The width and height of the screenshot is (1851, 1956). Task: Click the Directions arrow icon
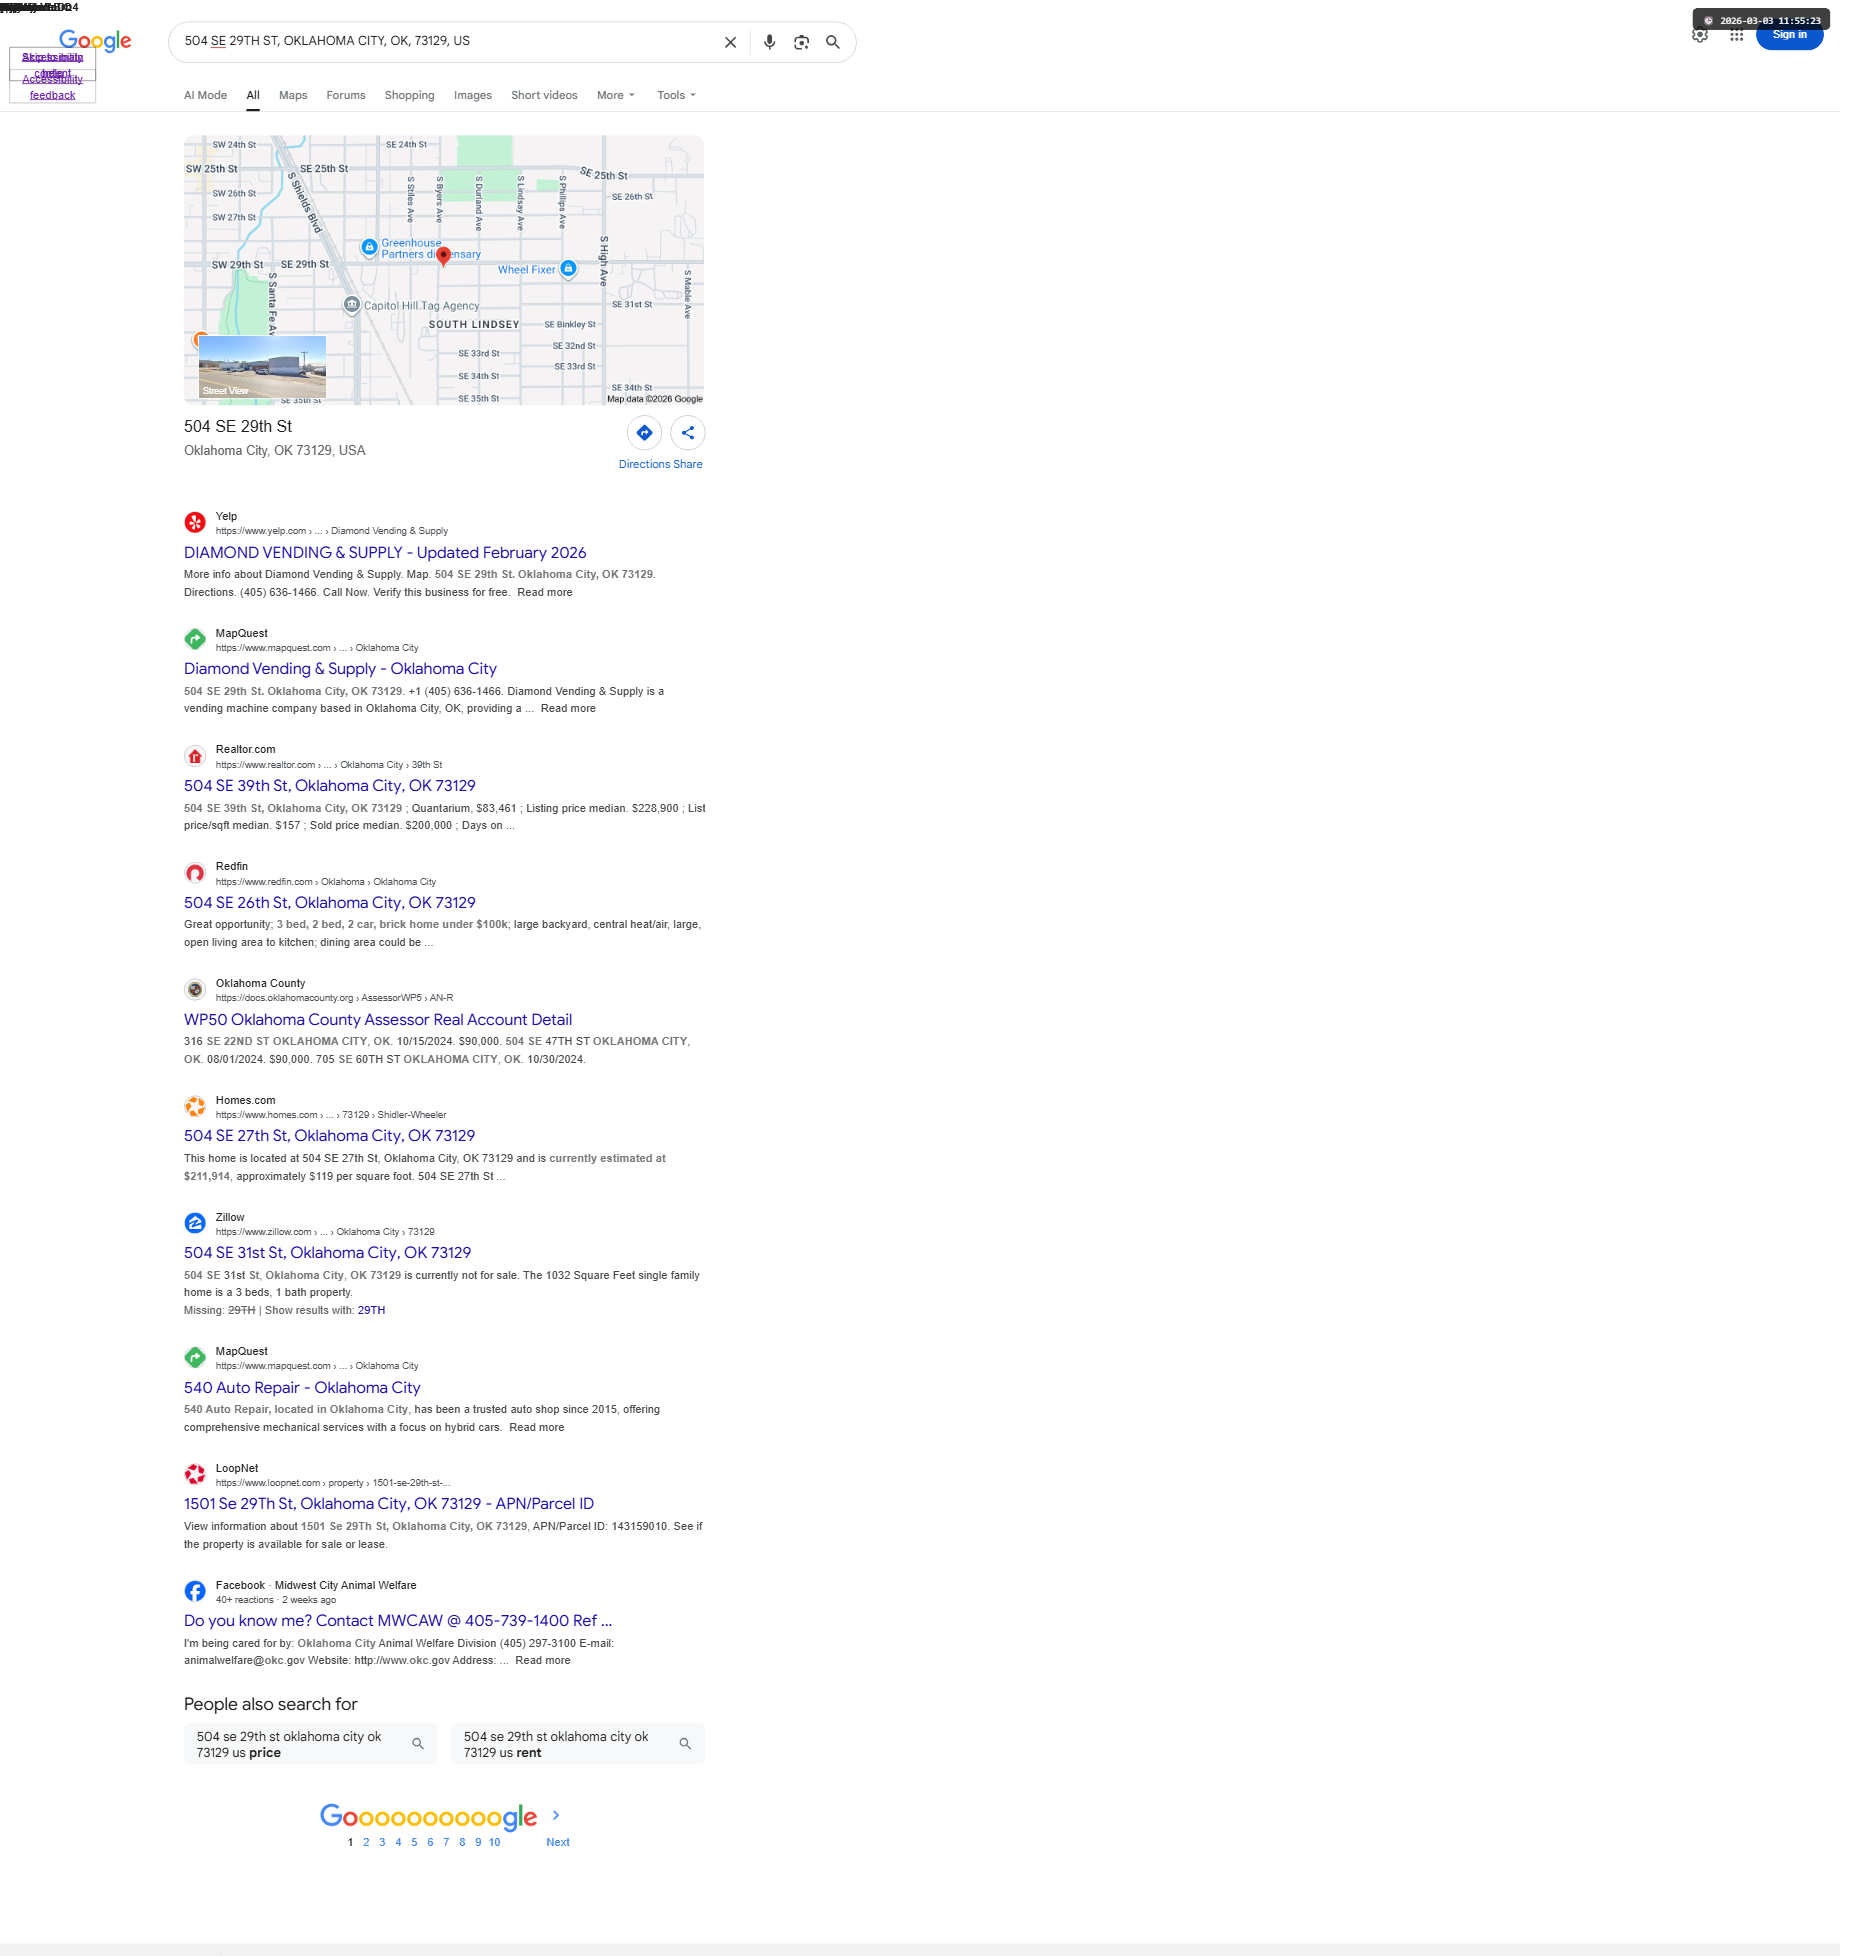click(645, 433)
